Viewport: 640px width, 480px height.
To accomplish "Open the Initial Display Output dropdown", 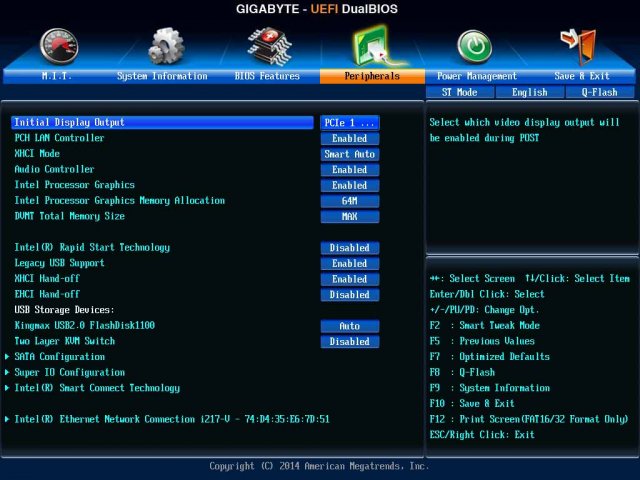I will tap(349, 123).
